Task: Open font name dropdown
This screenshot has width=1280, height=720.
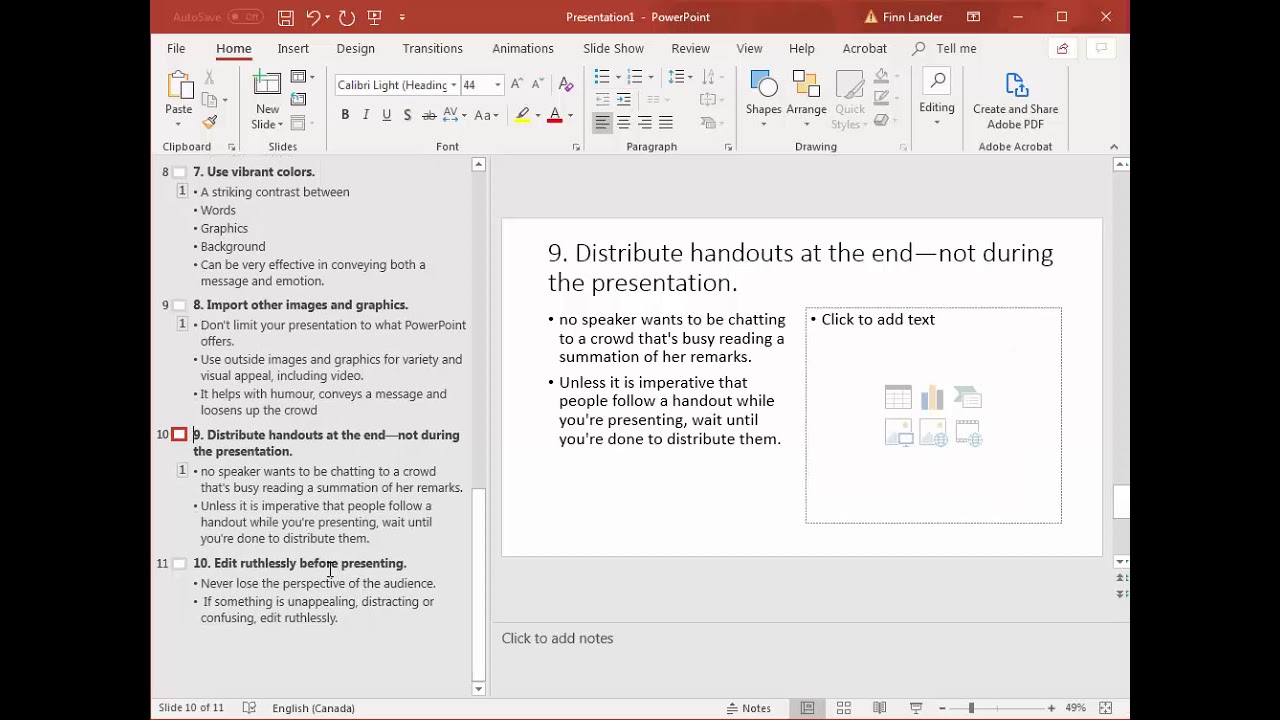Action: (x=453, y=85)
